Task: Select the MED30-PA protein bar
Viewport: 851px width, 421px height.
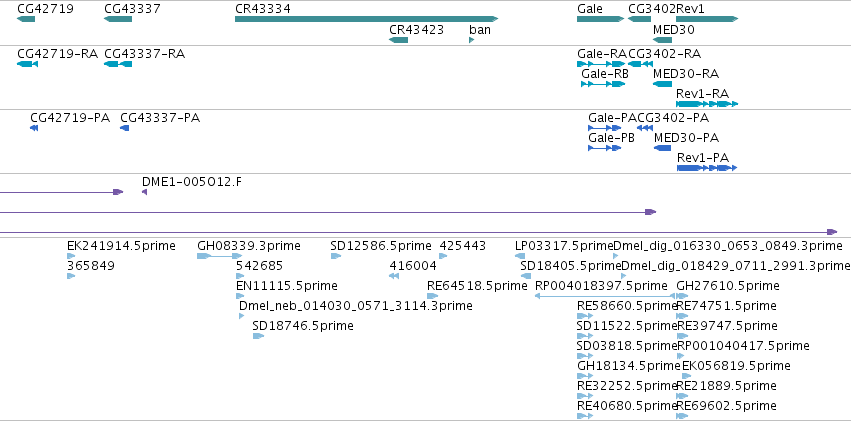Action: (x=663, y=148)
